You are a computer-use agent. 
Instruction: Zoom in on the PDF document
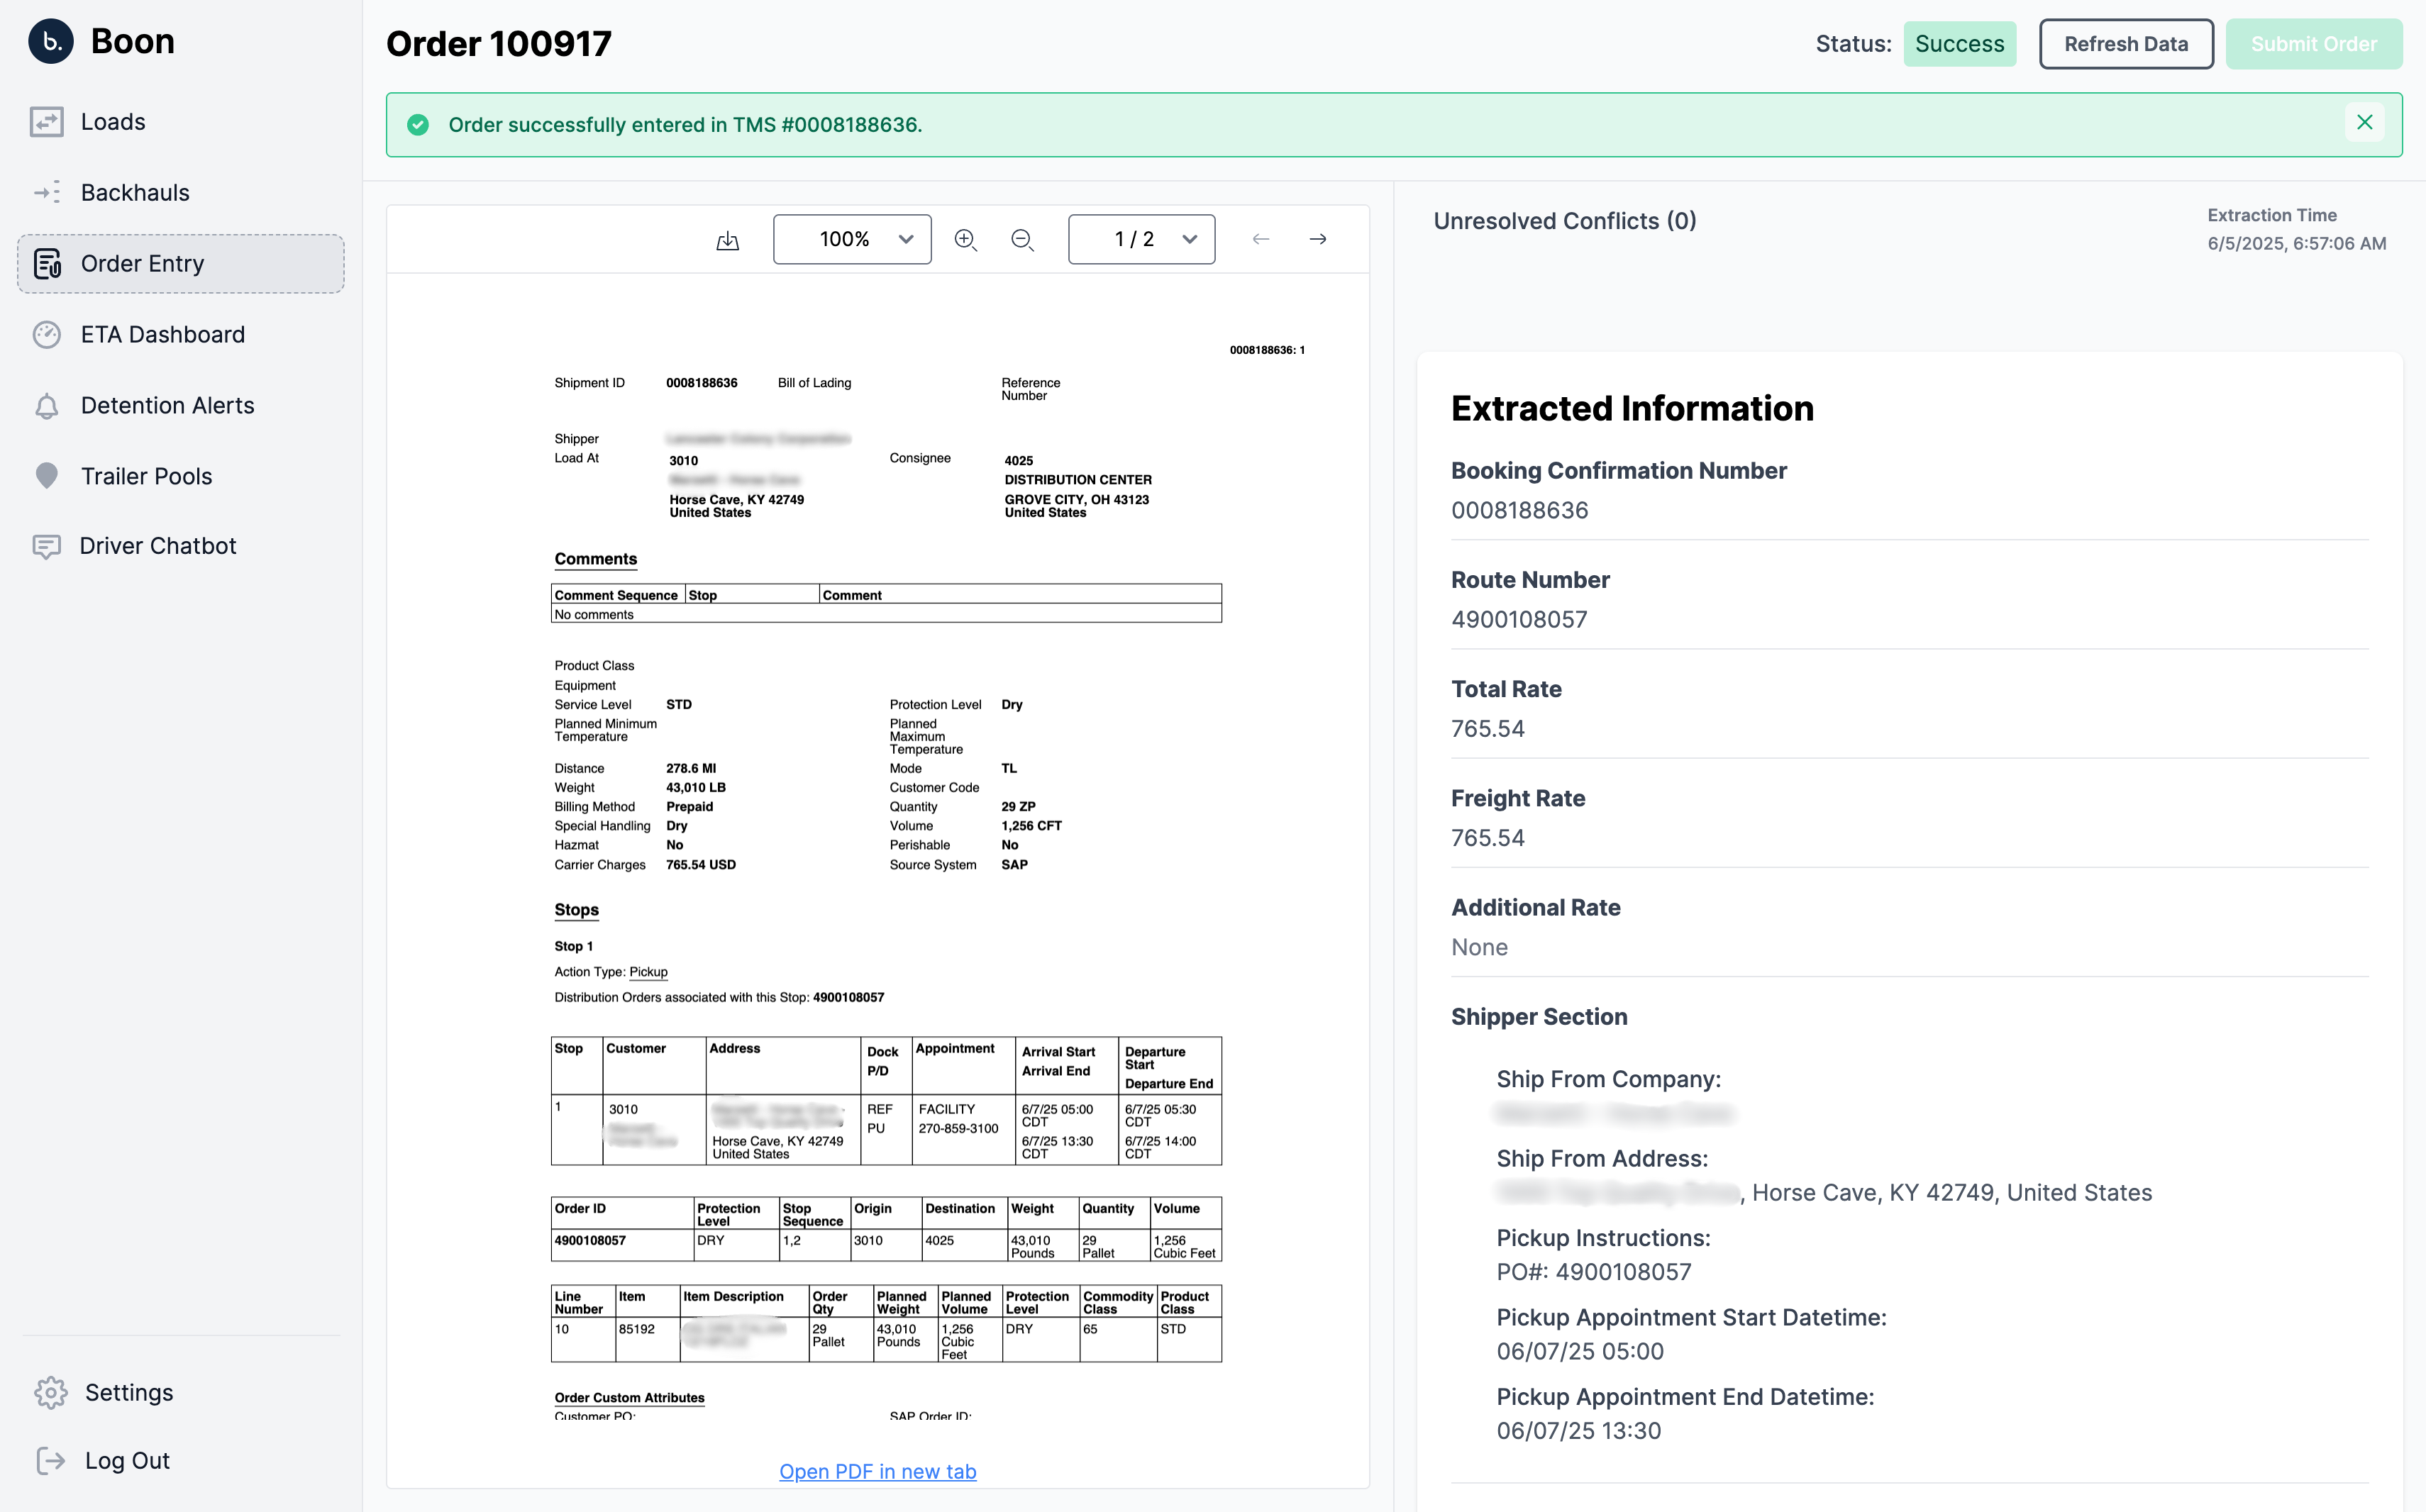(x=965, y=240)
